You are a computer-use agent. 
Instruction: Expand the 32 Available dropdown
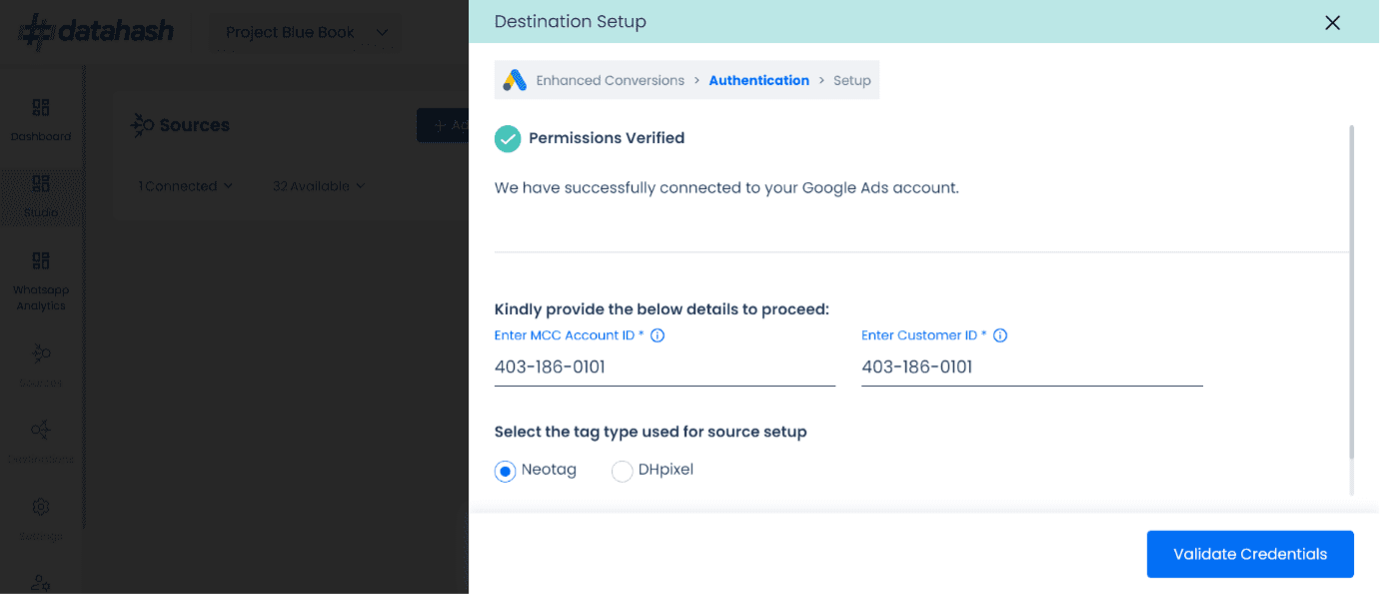(319, 187)
